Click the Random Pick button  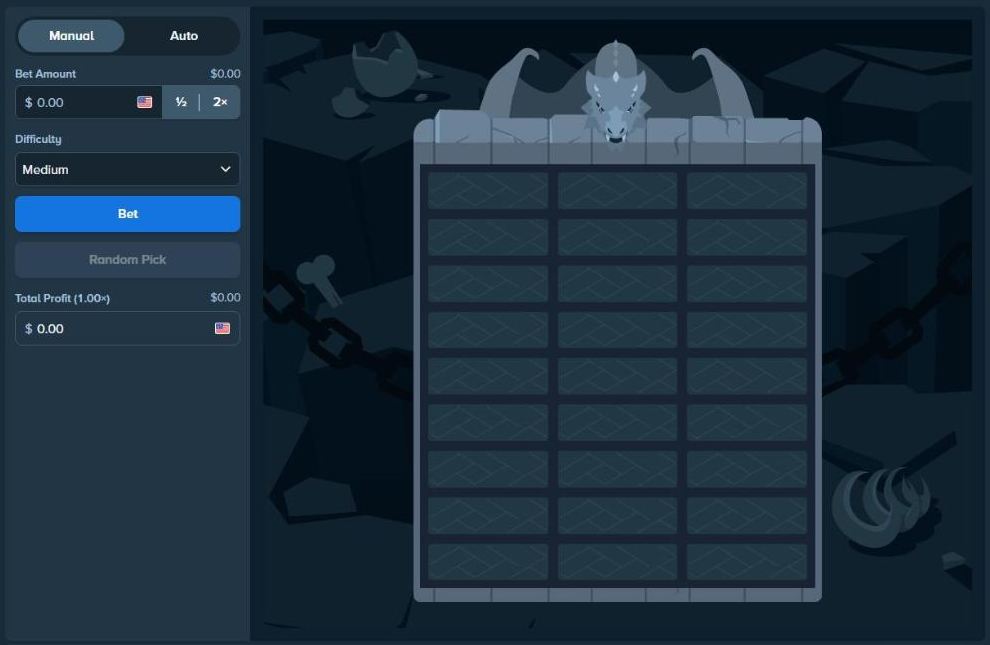[128, 259]
